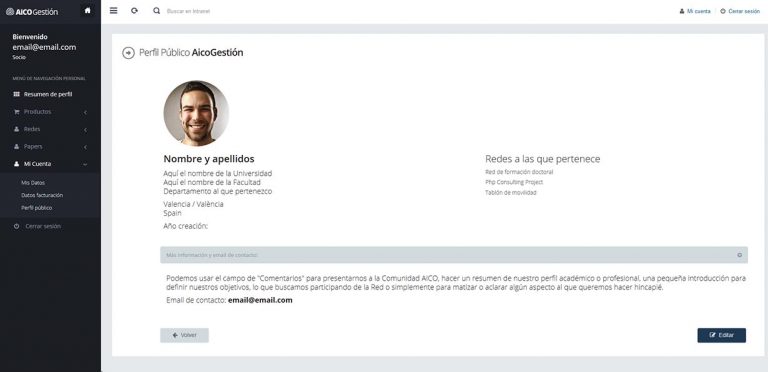Toggle the hamburger menu icon

pos(114,11)
